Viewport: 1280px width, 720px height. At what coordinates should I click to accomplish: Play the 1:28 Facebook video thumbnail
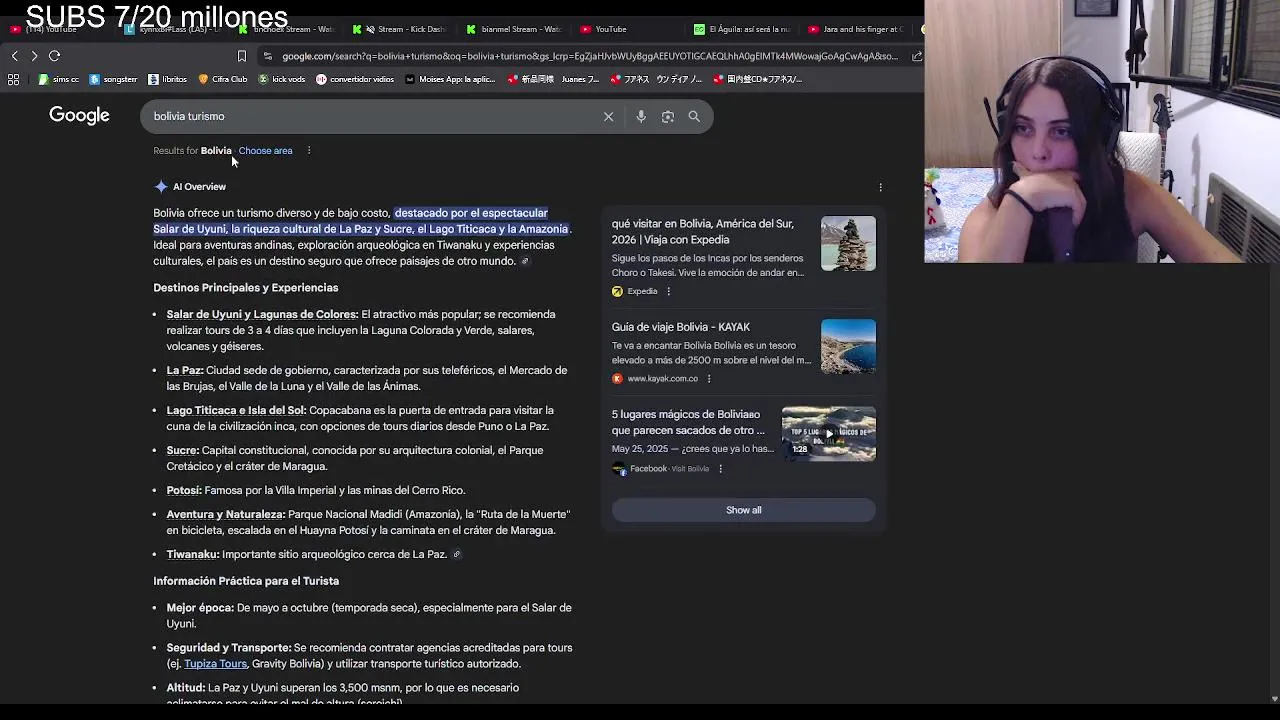[x=828, y=433]
